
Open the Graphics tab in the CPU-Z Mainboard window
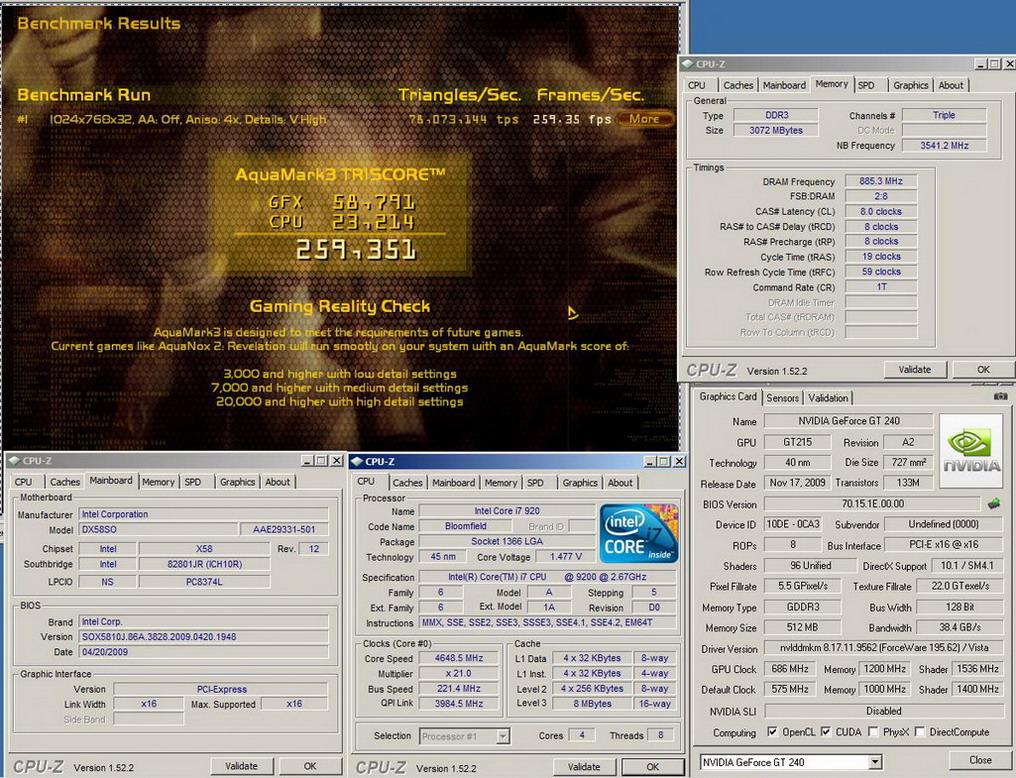[x=237, y=482]
